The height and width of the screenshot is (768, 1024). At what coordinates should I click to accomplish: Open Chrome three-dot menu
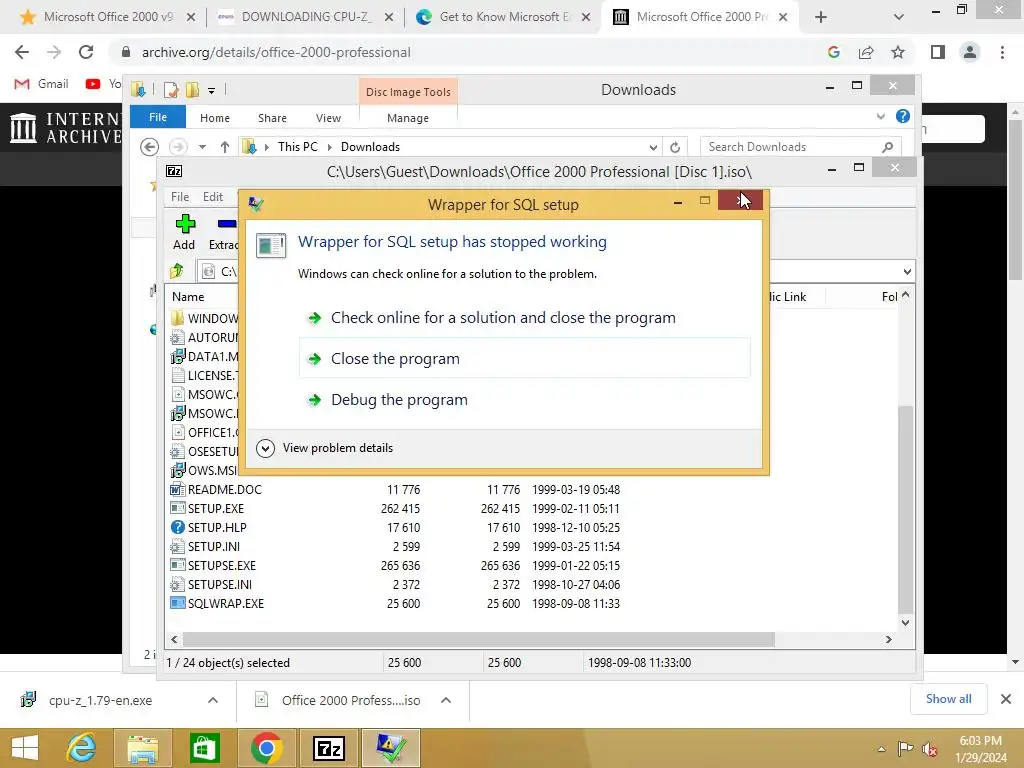1002,52
